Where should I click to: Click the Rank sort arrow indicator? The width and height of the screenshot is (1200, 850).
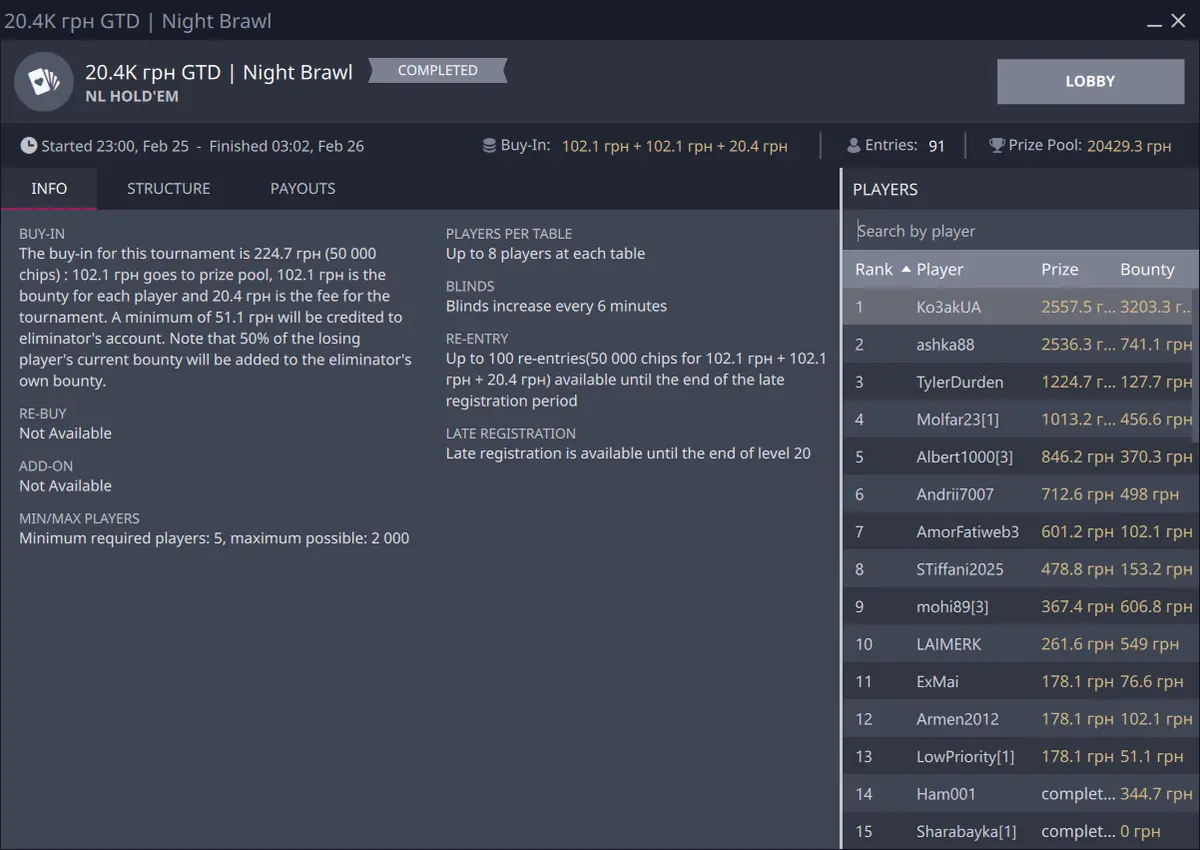coord(906,269)
